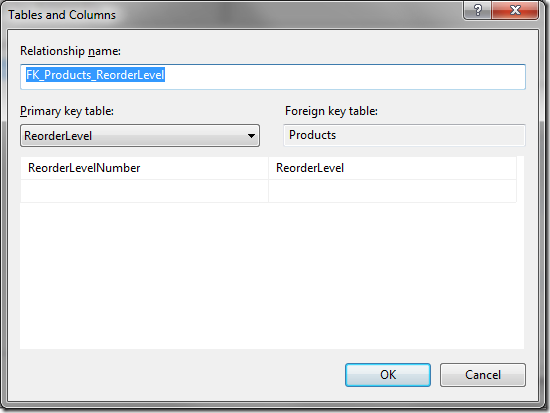The height and width of the screenshot is (413, 550).
Task: Dismiss with the Cancel button
Action: pos(483,375)
